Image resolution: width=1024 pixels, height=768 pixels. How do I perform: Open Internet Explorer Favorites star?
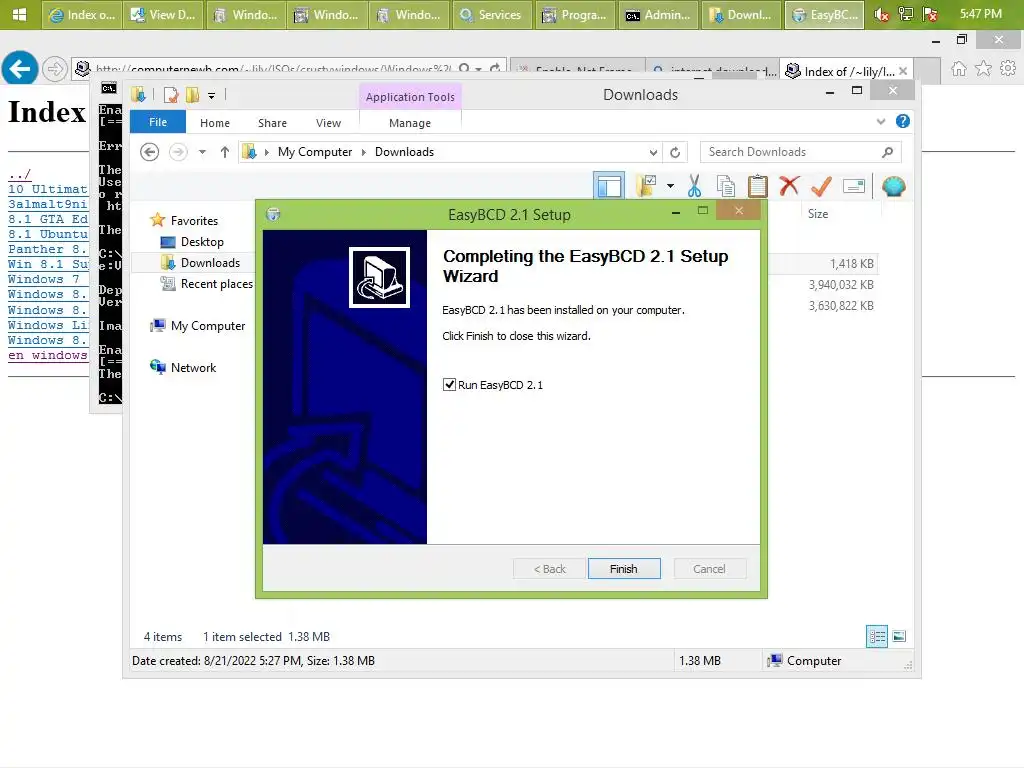984,69
